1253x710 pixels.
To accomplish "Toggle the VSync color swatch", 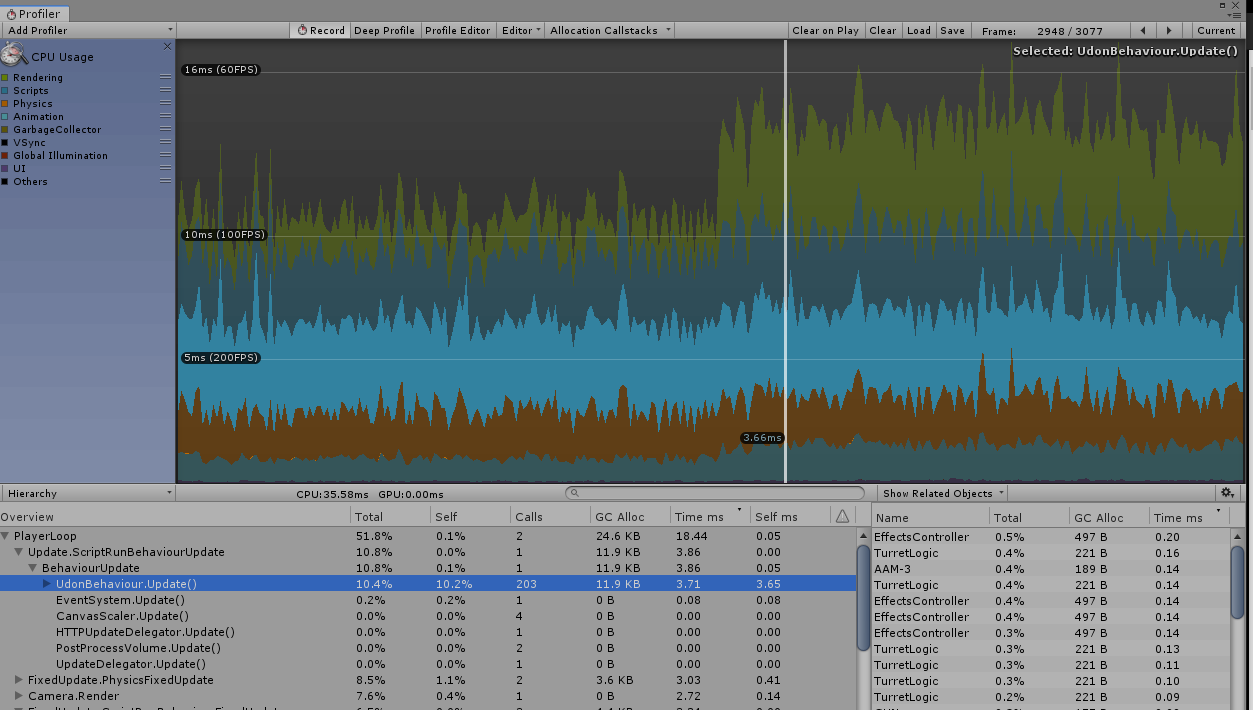I will click(x=5, y=142).
